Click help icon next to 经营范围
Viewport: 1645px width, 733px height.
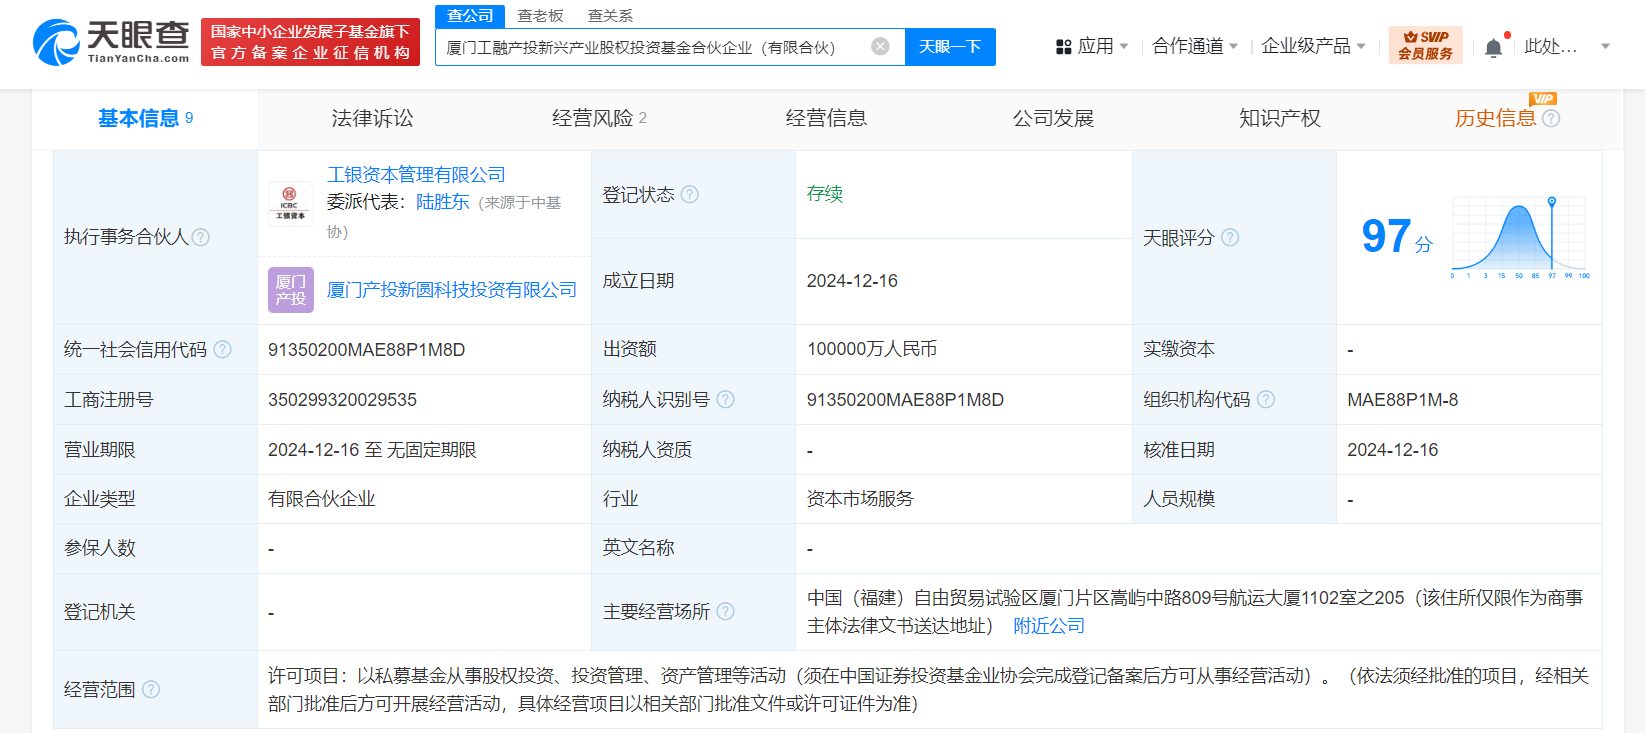pos(150,689)
